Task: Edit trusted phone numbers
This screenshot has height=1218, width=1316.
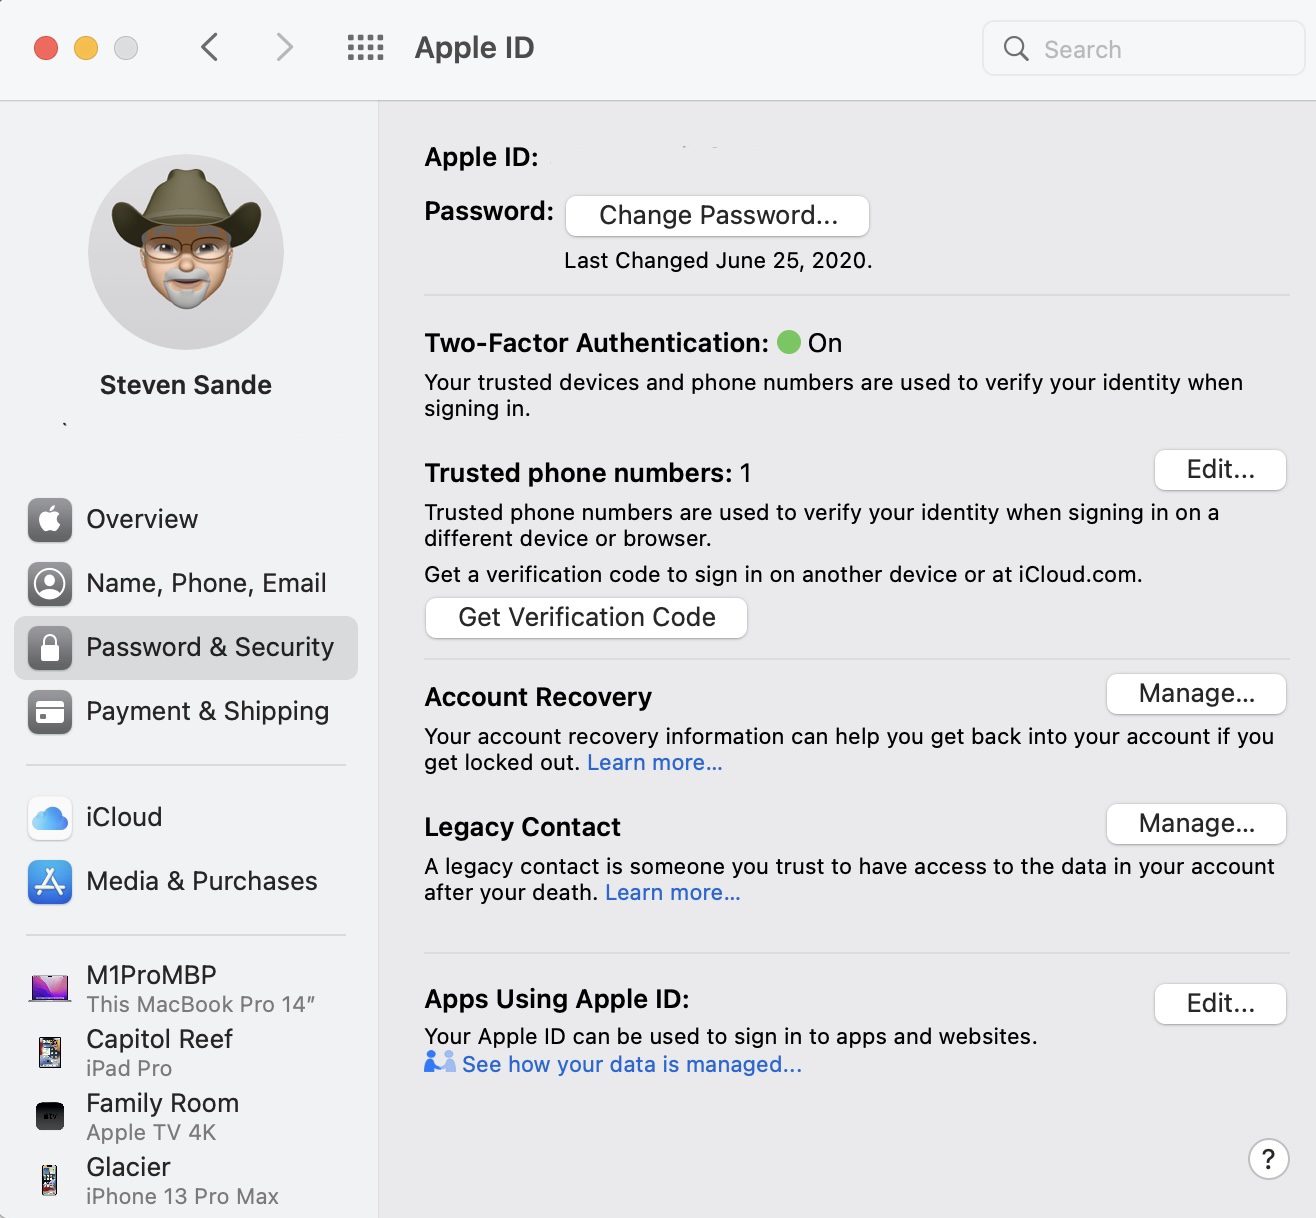Action: click(x=1219, y=470)
